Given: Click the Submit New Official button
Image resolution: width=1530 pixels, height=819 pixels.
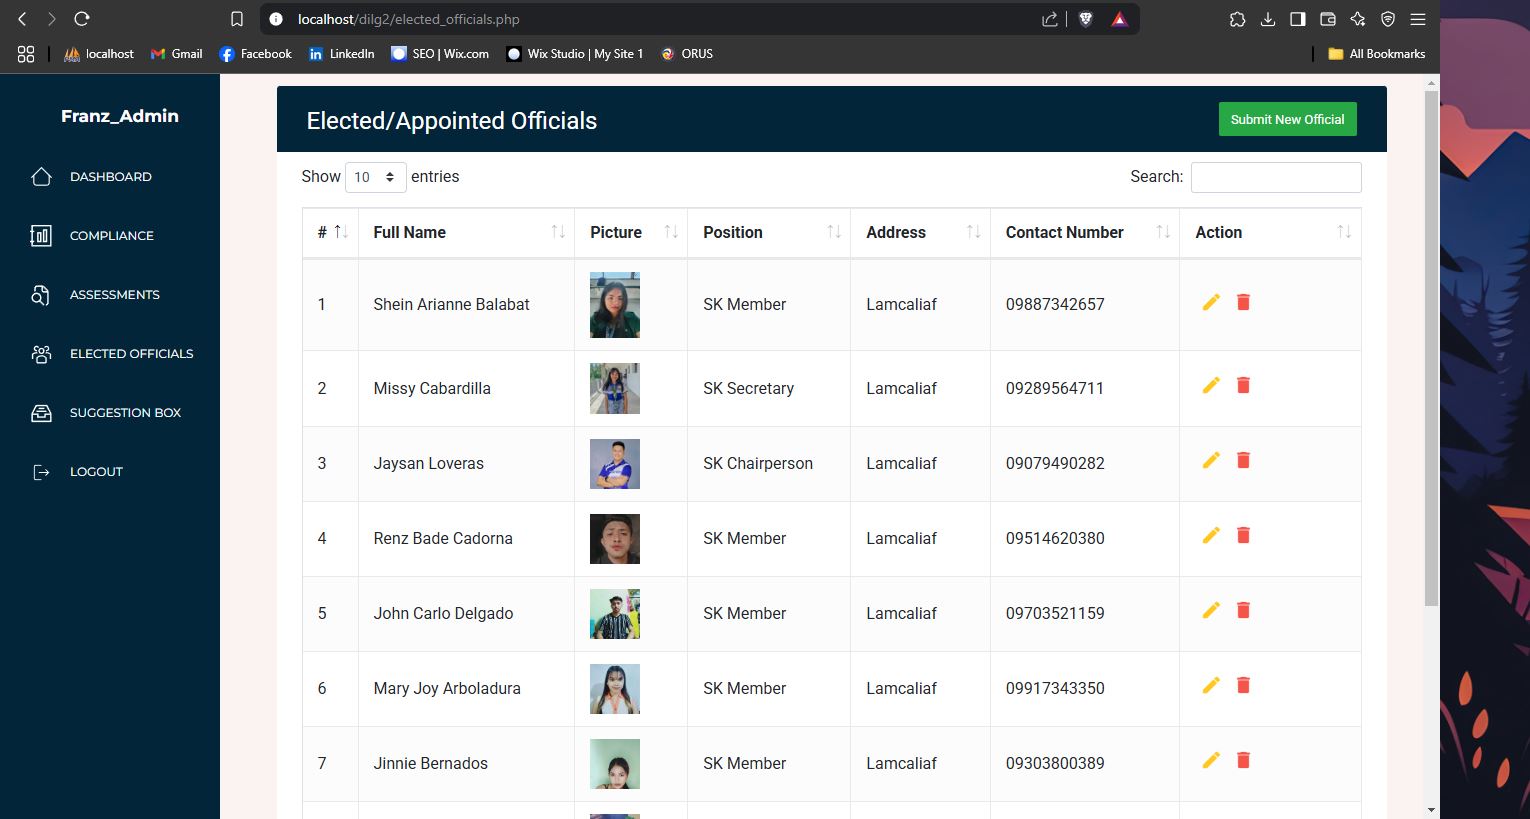Looking at the screenshot, I should [1287, 119].
